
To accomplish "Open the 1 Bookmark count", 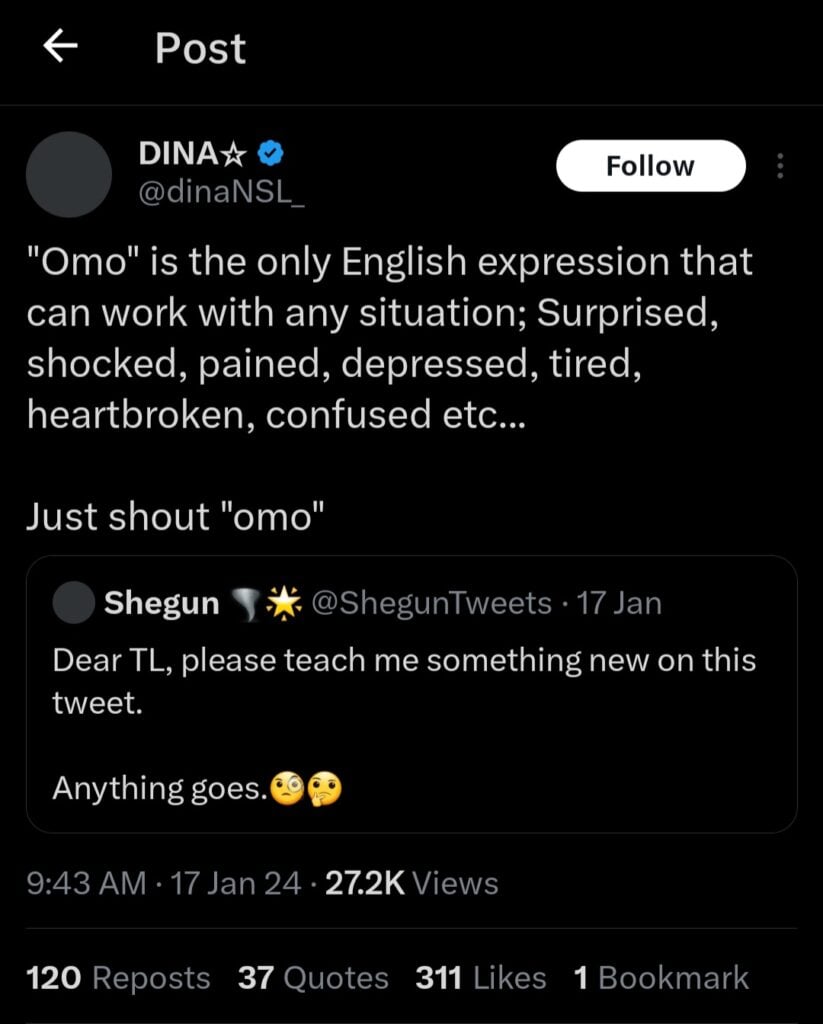I will pos(661,978).
